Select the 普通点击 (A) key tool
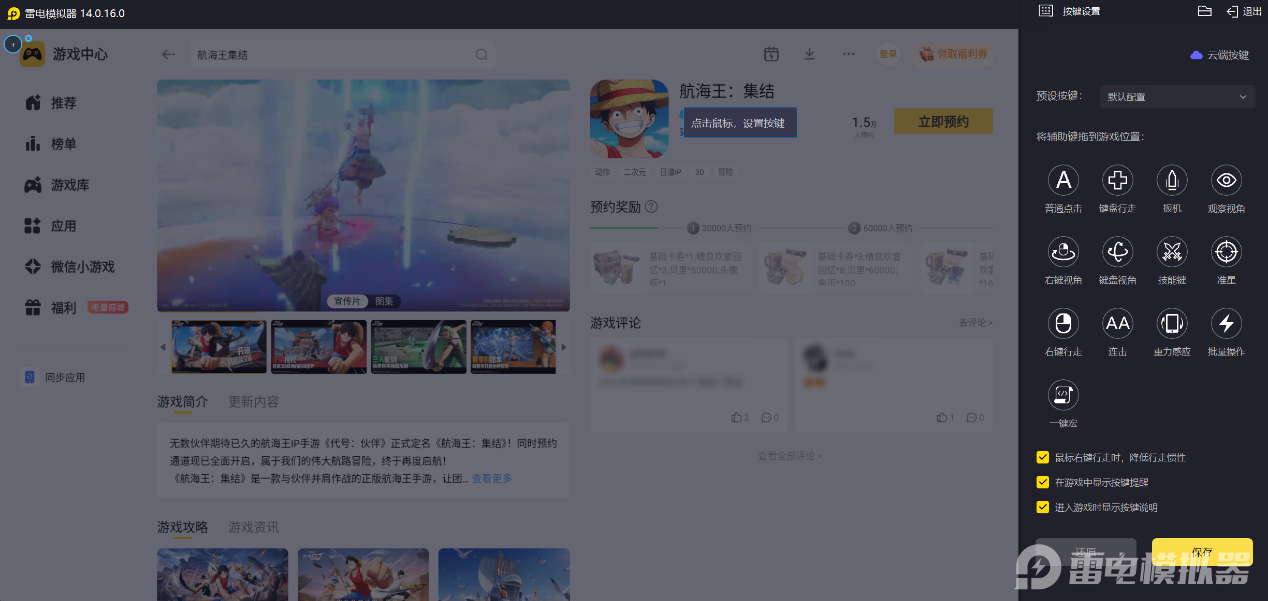 click(x=1063, y=181)
